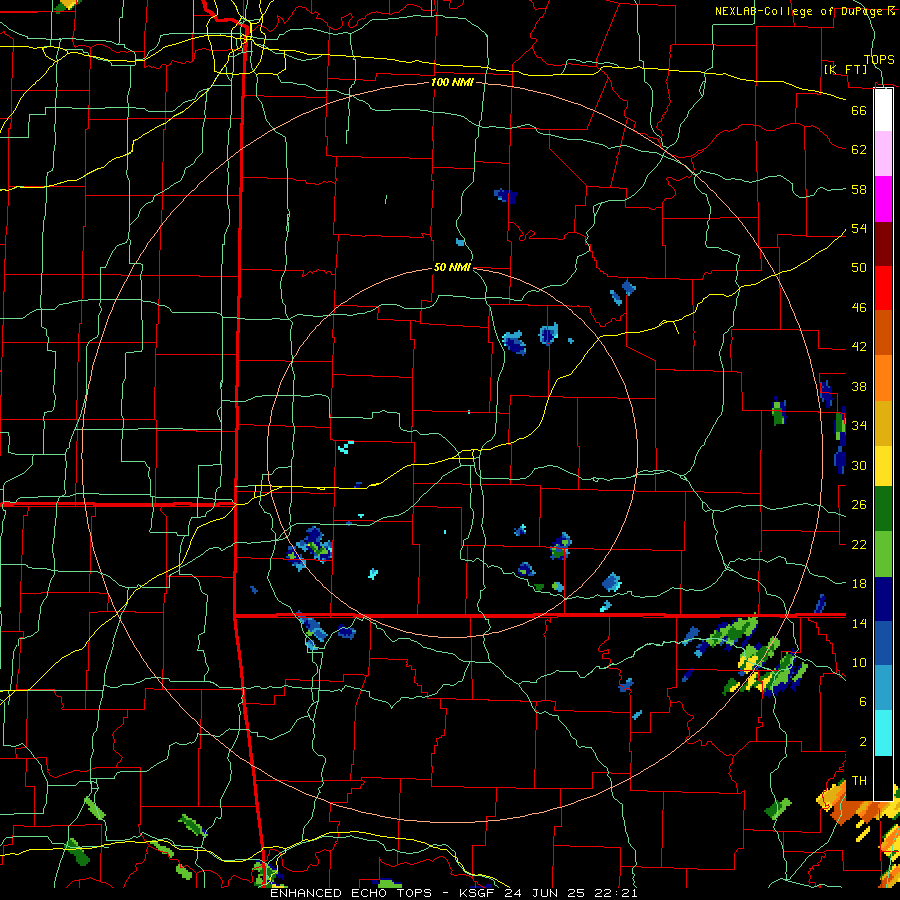Click the 50 legend value
The width and height of the screenshot is (900, 900).
coord(859,268)
